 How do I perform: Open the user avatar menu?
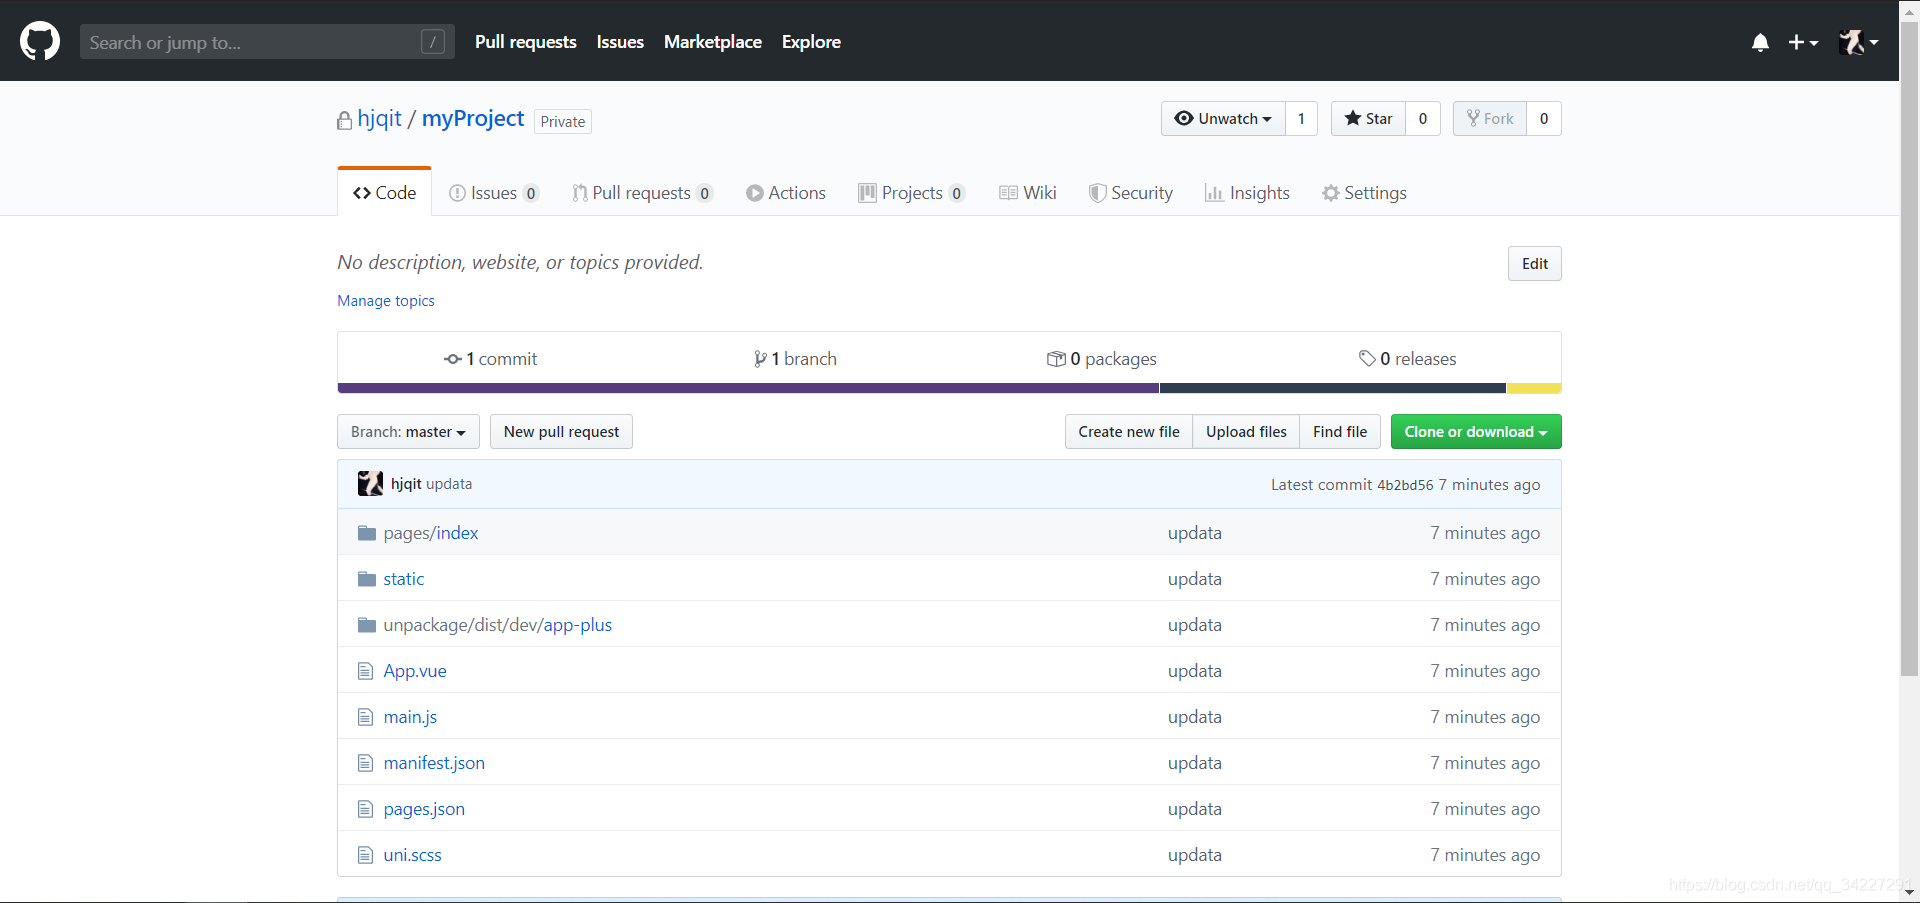pyautogui.click(x=1858, y=42)
